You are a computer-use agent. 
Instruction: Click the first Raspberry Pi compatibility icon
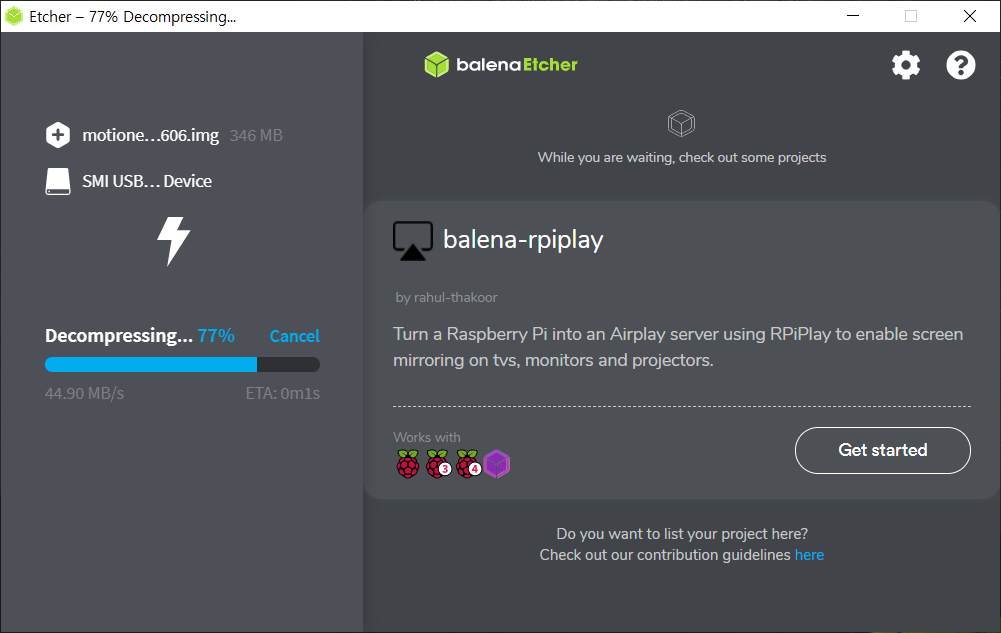click(408, 464)
